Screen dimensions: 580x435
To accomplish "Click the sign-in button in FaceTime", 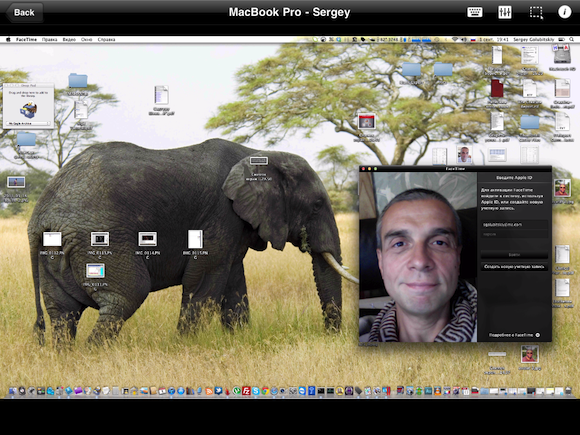I will pos(514,254).
